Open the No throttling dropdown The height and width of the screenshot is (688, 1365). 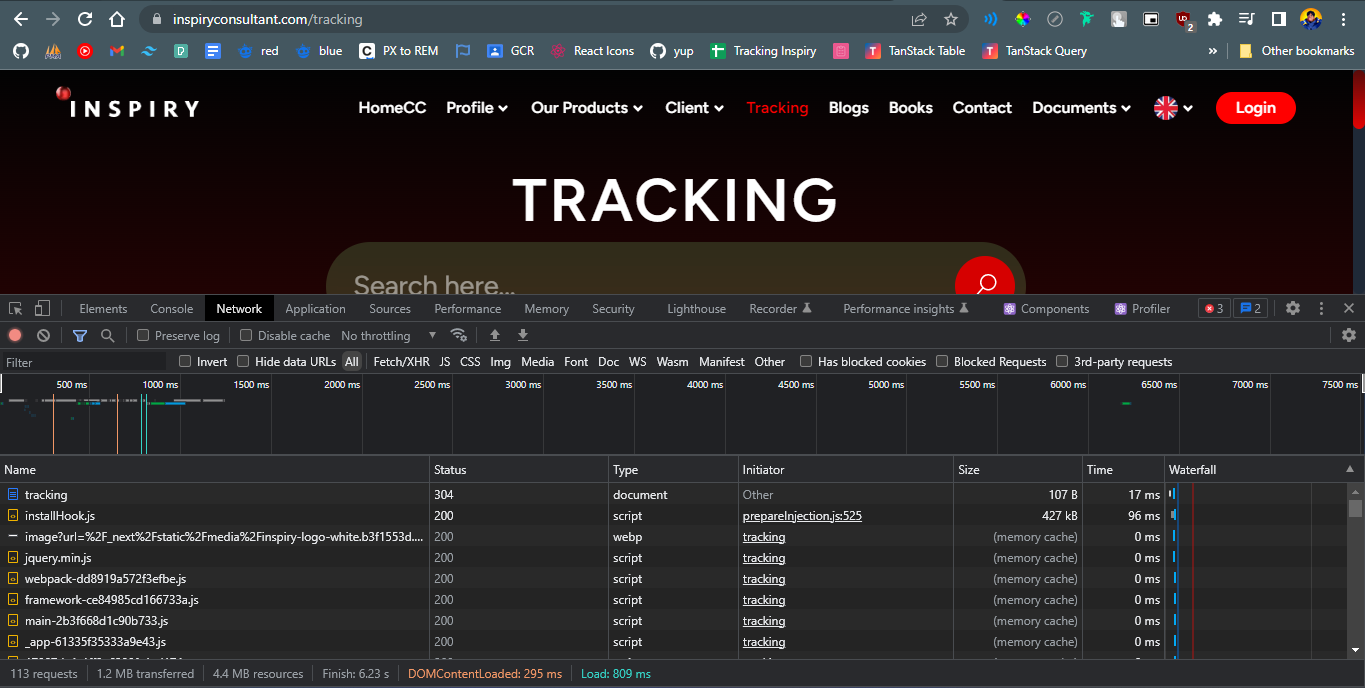tap(389, 336)
